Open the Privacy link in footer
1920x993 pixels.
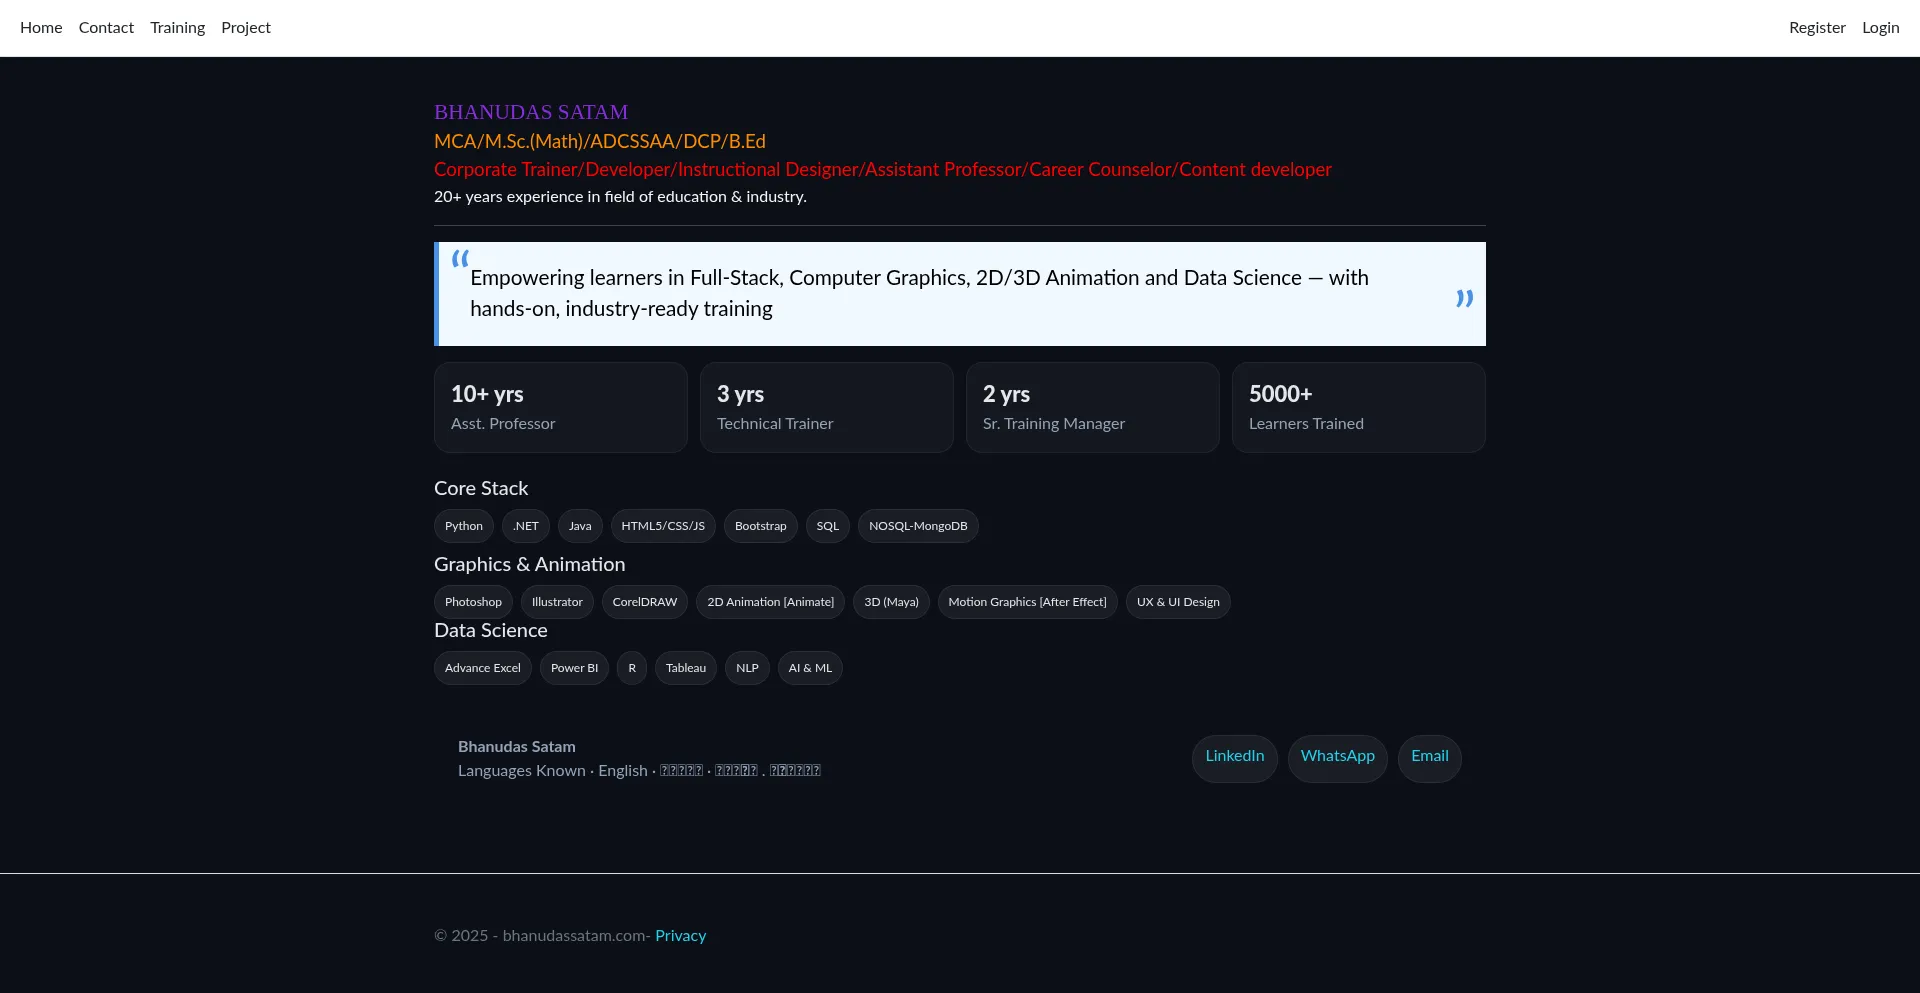pyautogui.click(x=680, y=936)
